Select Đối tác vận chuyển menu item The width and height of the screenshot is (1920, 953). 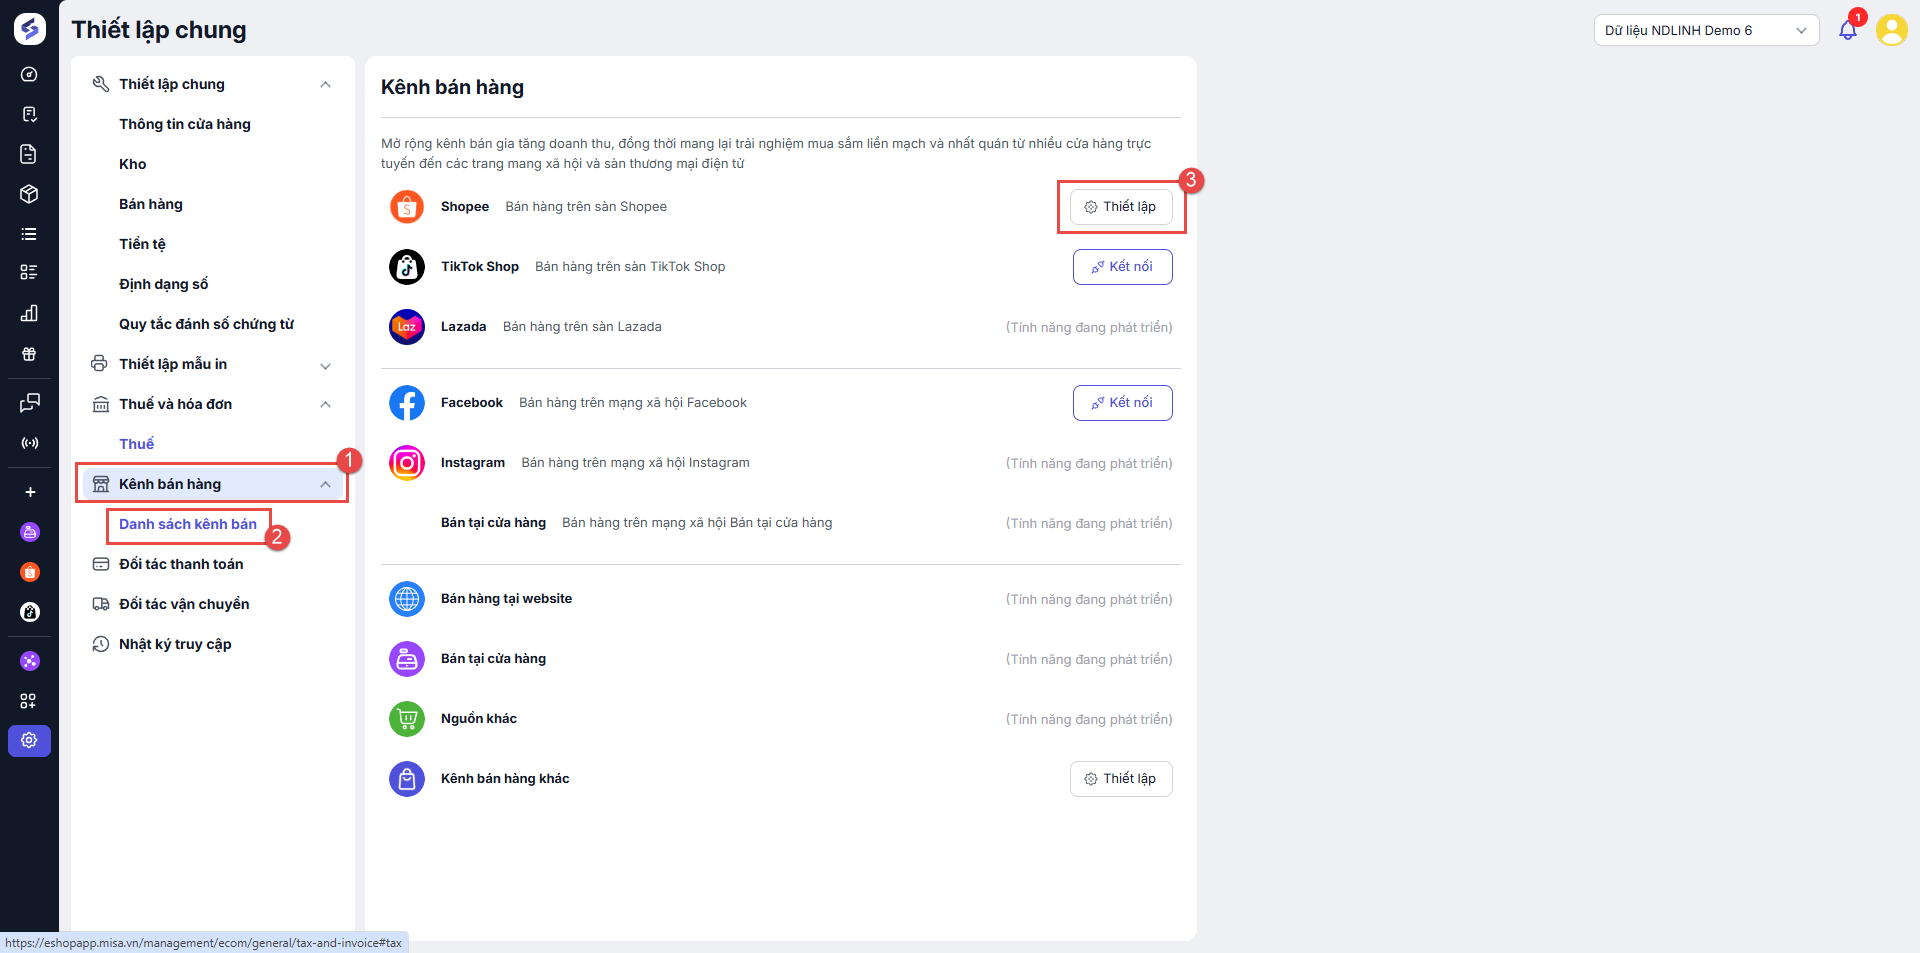coord(184,604)
